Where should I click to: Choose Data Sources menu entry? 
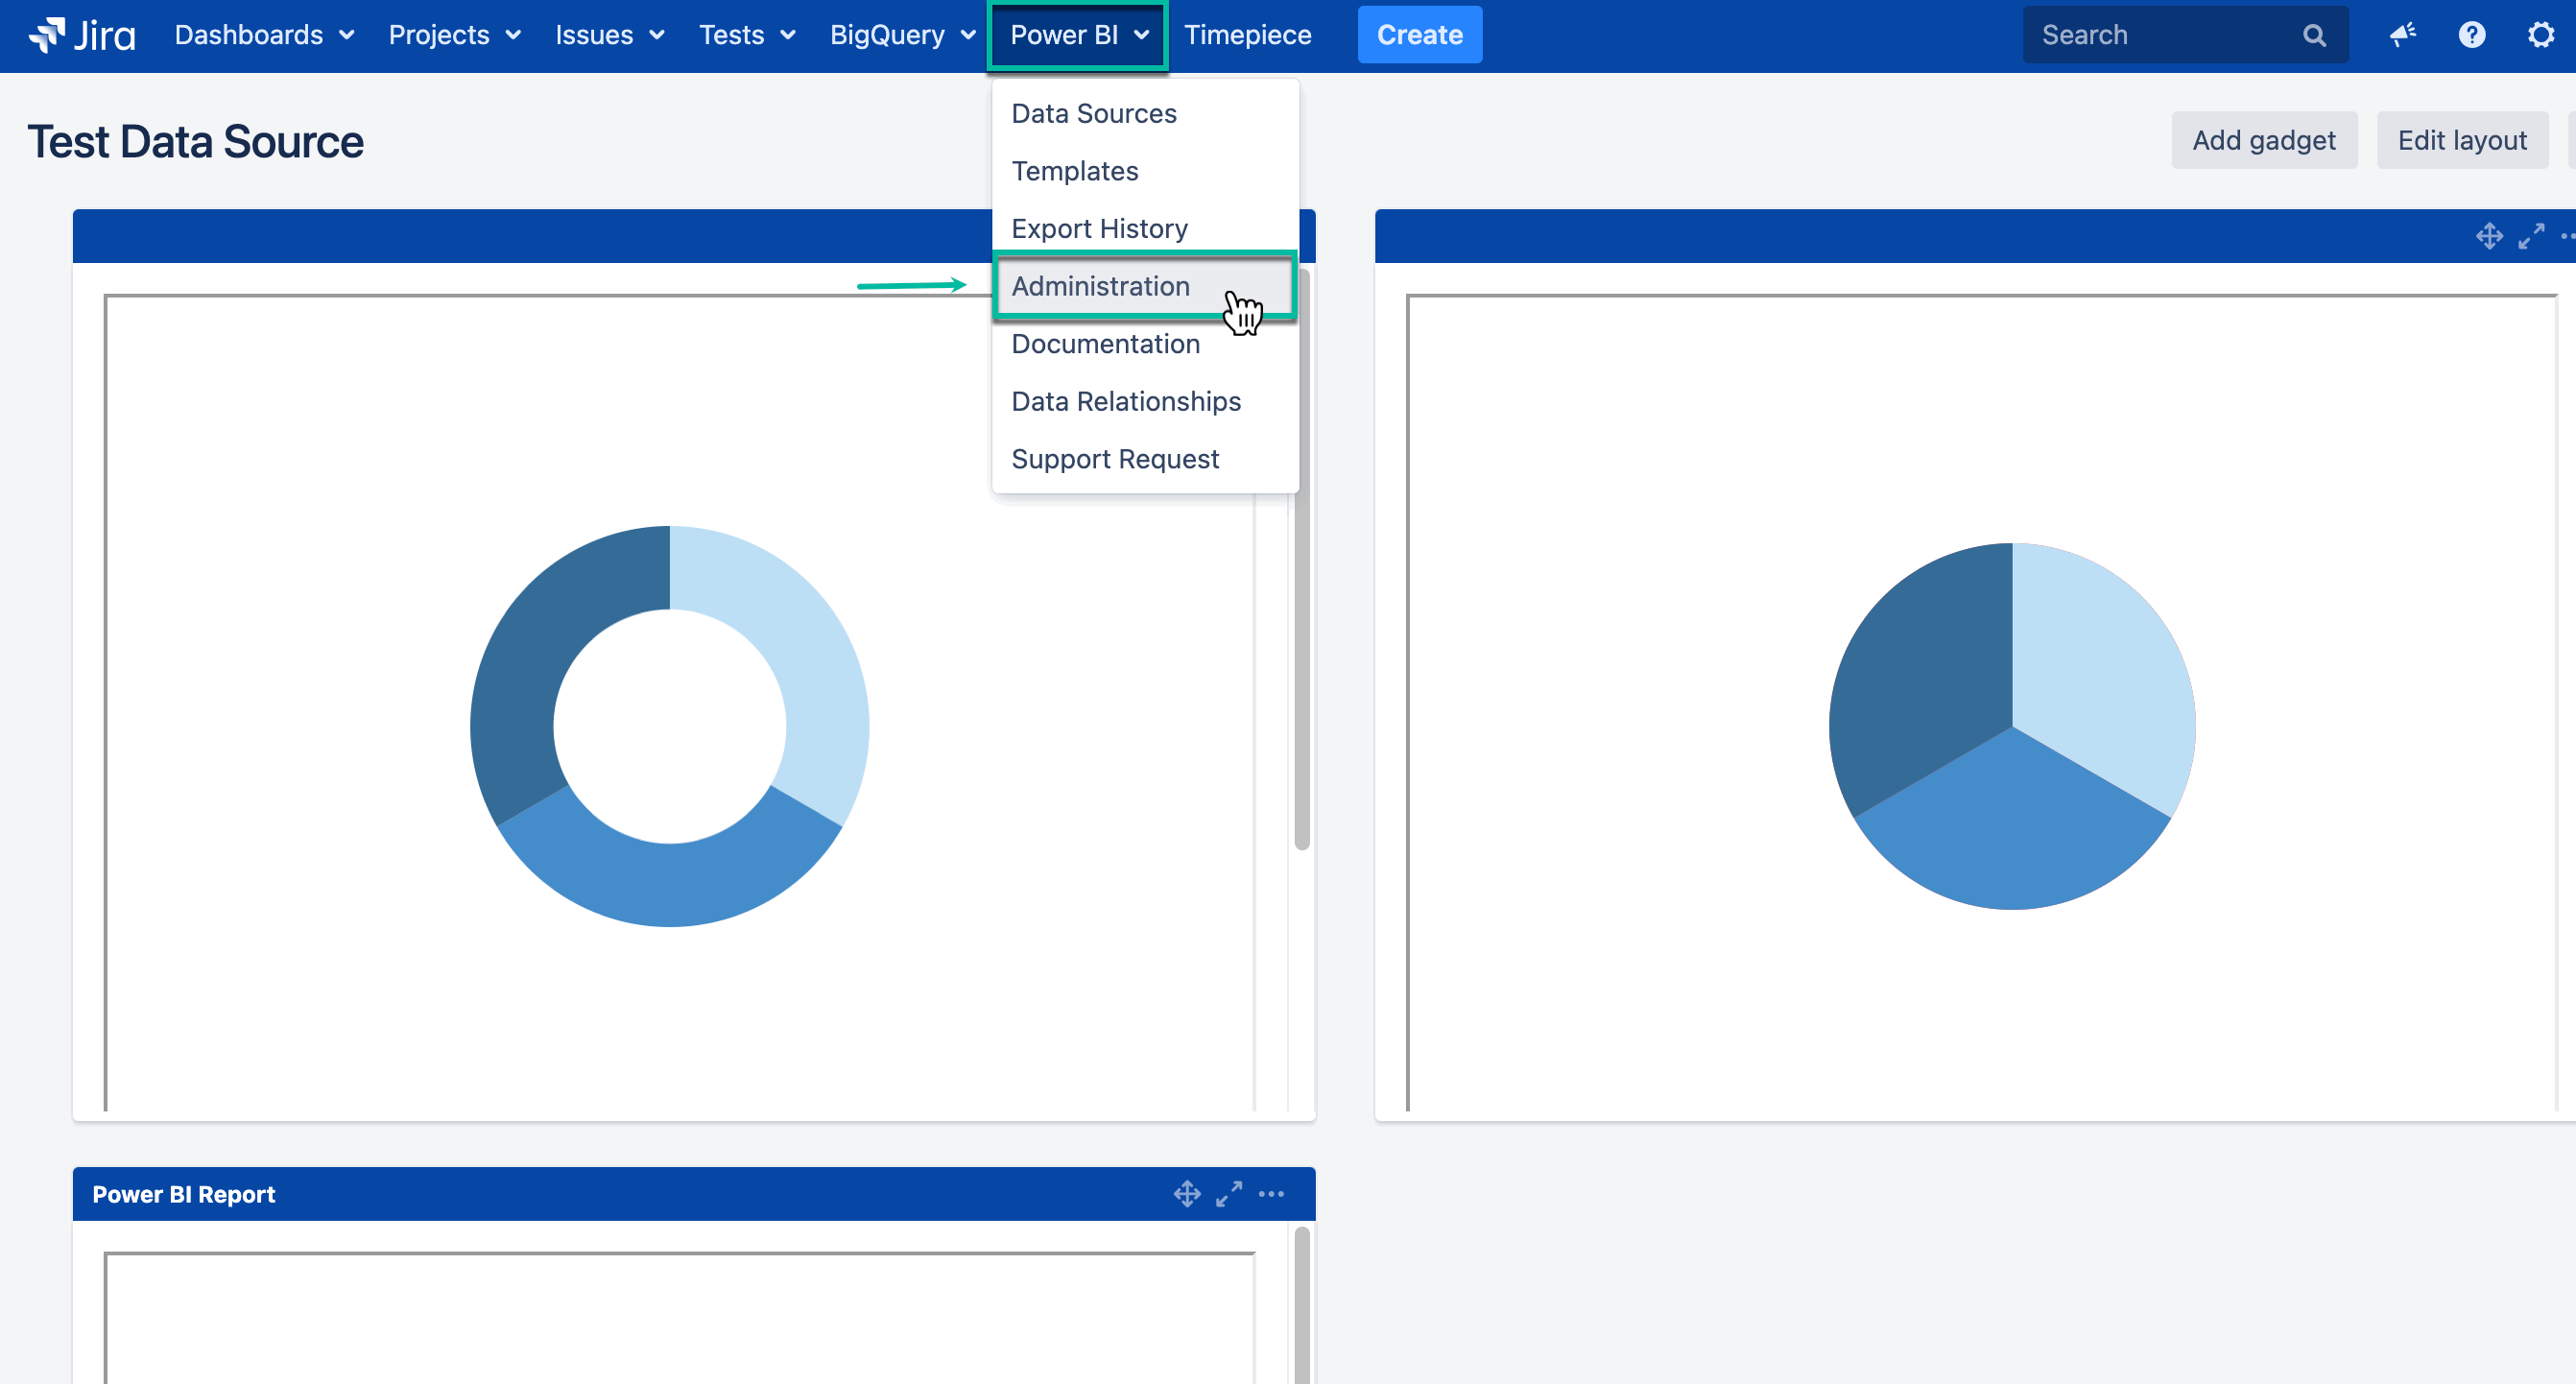click(x=1093, y=114)
